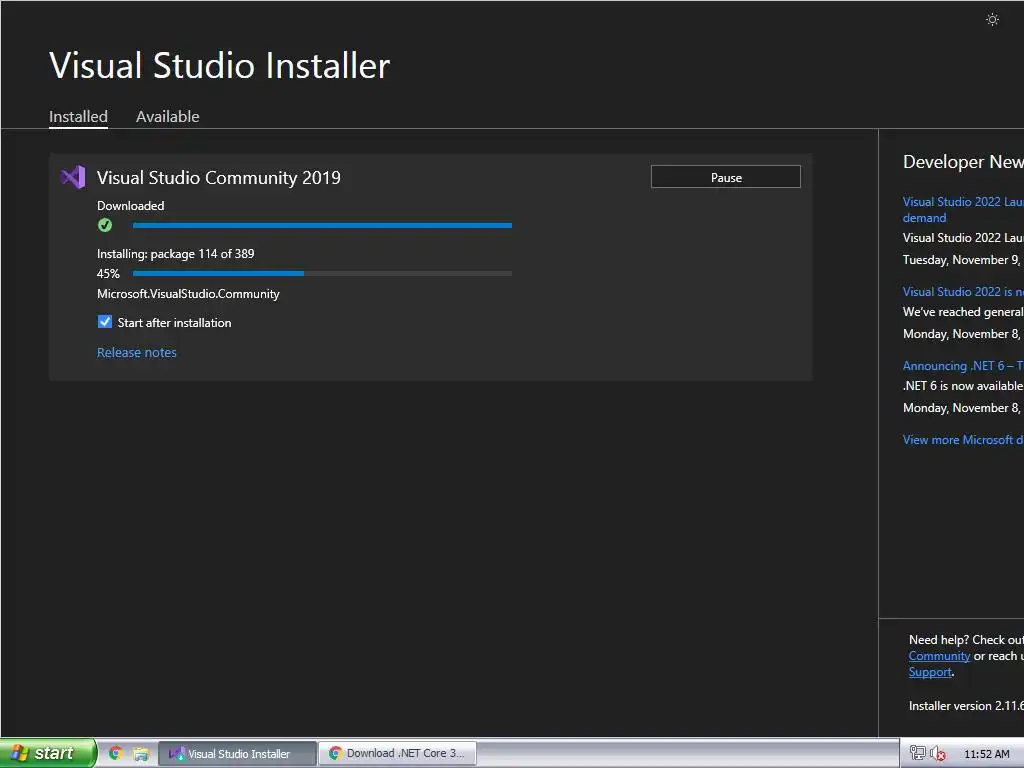Click the 45% percentage label

[108, 274]
